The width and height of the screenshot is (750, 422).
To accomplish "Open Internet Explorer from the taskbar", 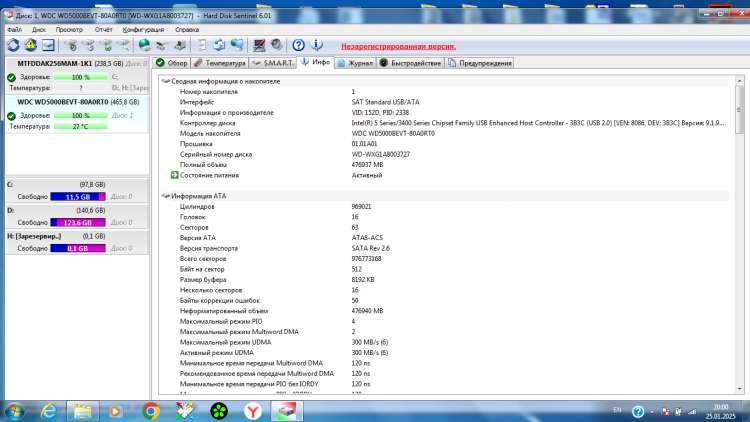I will click(49, 411).
